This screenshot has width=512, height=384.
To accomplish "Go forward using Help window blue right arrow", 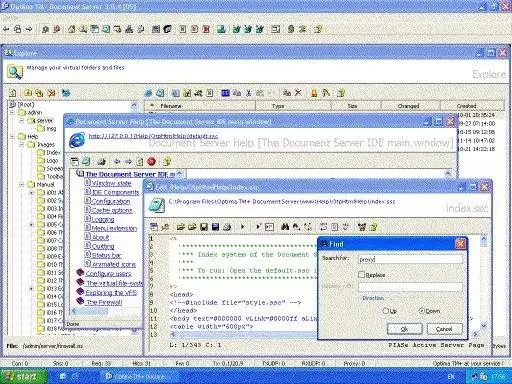I will [128, 162].
